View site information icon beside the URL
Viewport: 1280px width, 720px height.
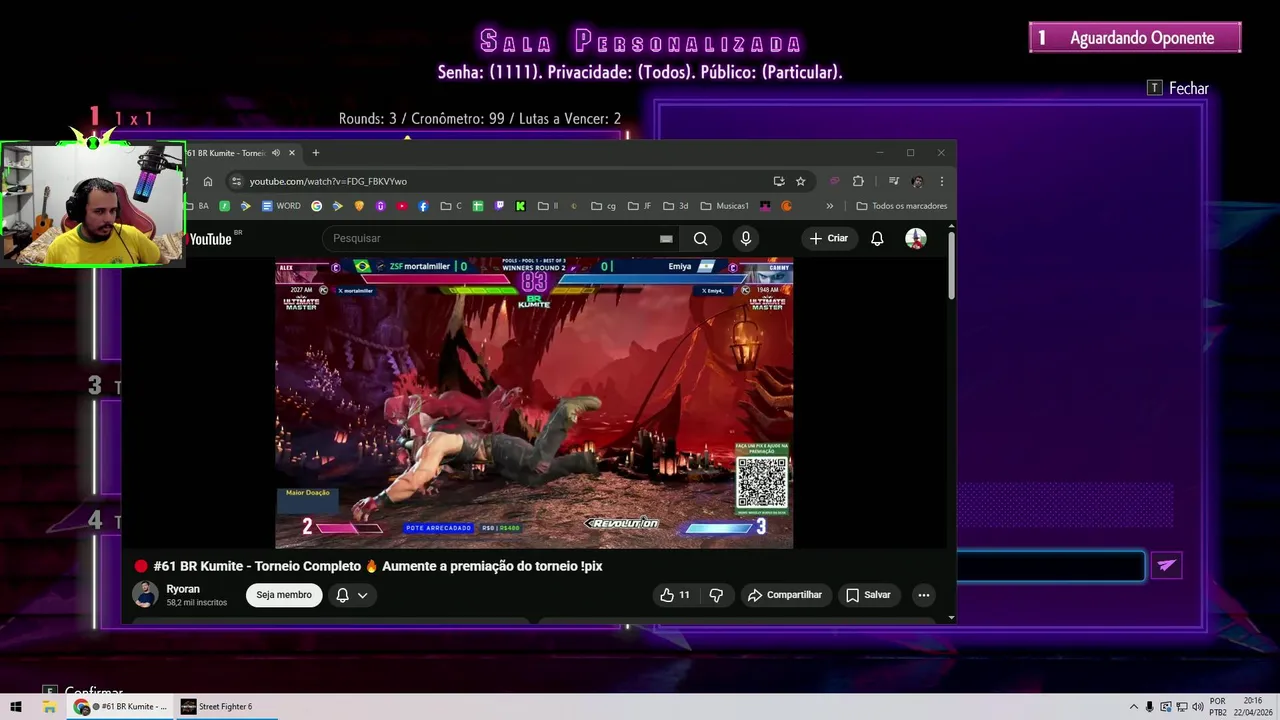(236, 181)
